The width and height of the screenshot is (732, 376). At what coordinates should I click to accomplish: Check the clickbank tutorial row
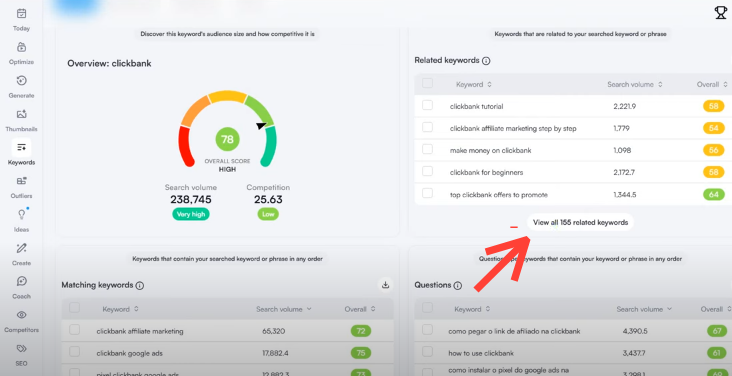coord(427,106)
